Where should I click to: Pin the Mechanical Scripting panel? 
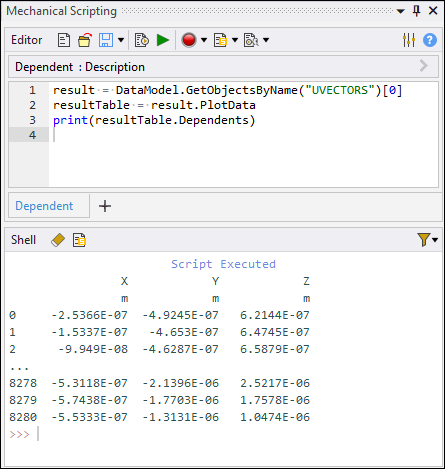click(x=416, y=11)
